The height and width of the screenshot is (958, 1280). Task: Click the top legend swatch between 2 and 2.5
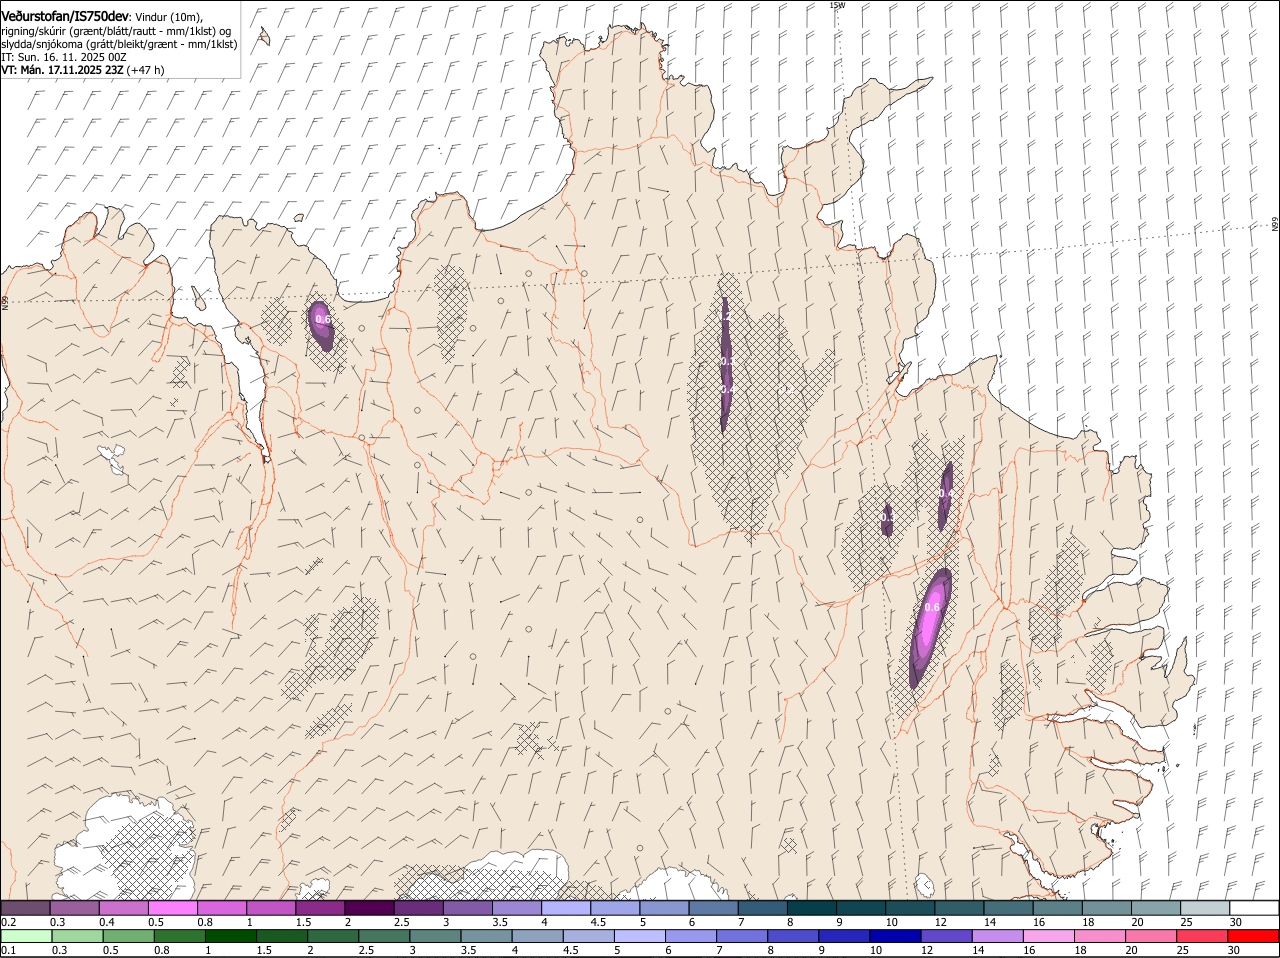(x=369, y=908)
